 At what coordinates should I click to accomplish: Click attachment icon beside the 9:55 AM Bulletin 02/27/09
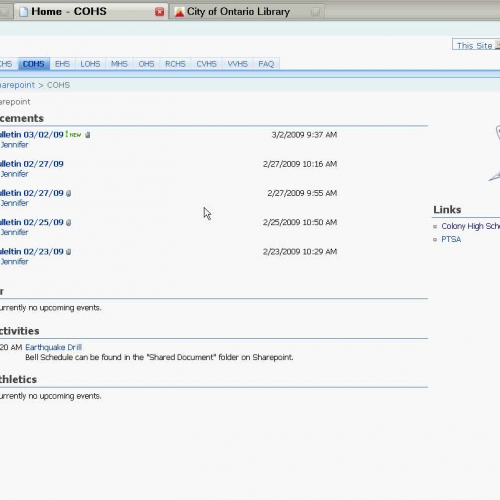pyautogui.click(x=69, y=193)
